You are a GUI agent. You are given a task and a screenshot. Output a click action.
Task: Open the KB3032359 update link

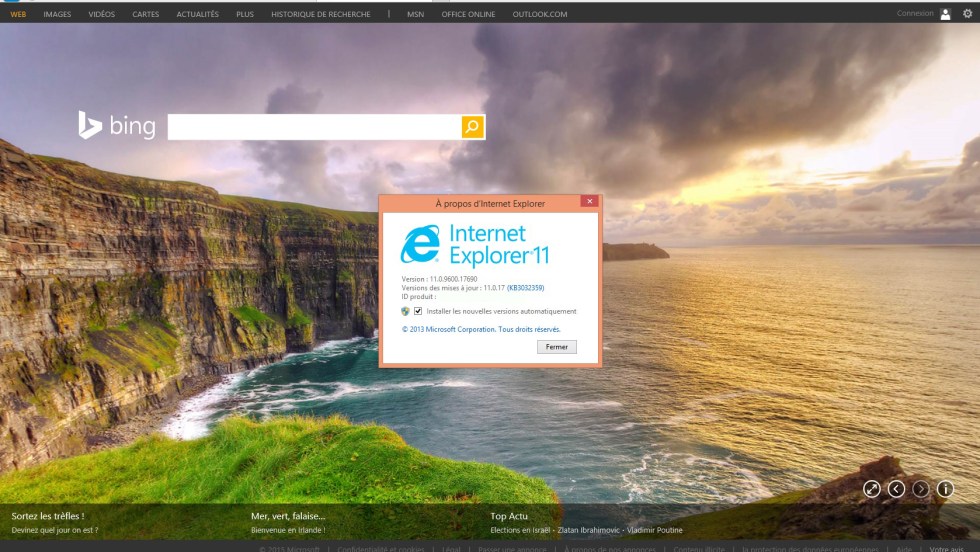[x=526, y=288]
